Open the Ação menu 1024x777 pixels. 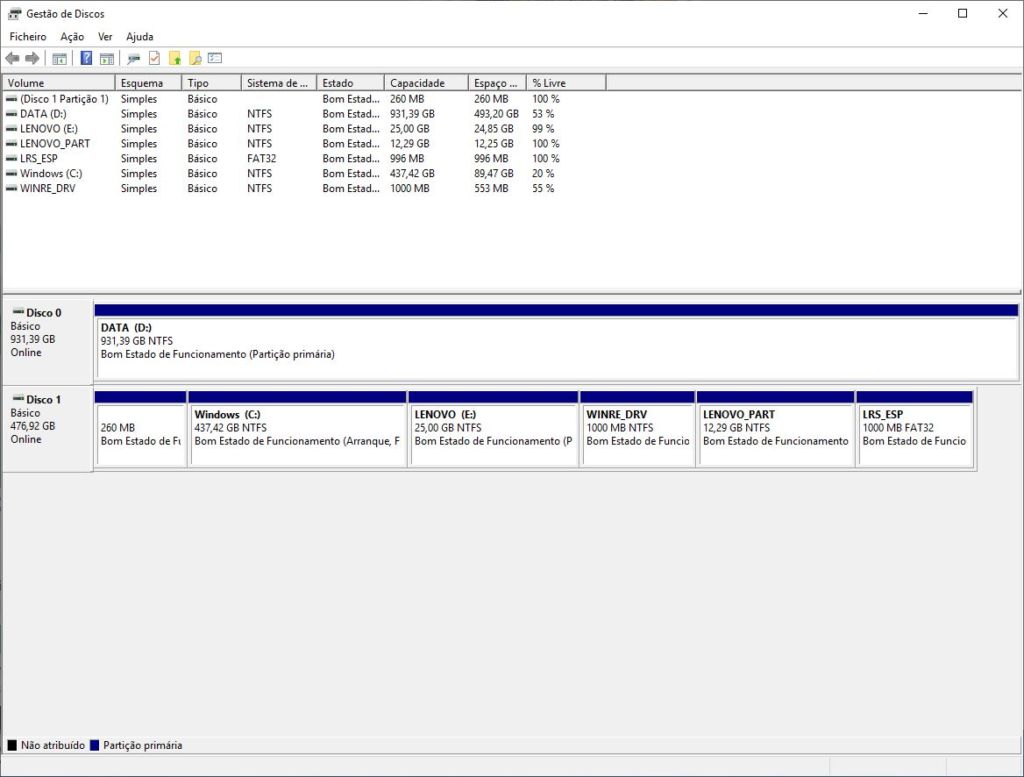tap(72, 36)
